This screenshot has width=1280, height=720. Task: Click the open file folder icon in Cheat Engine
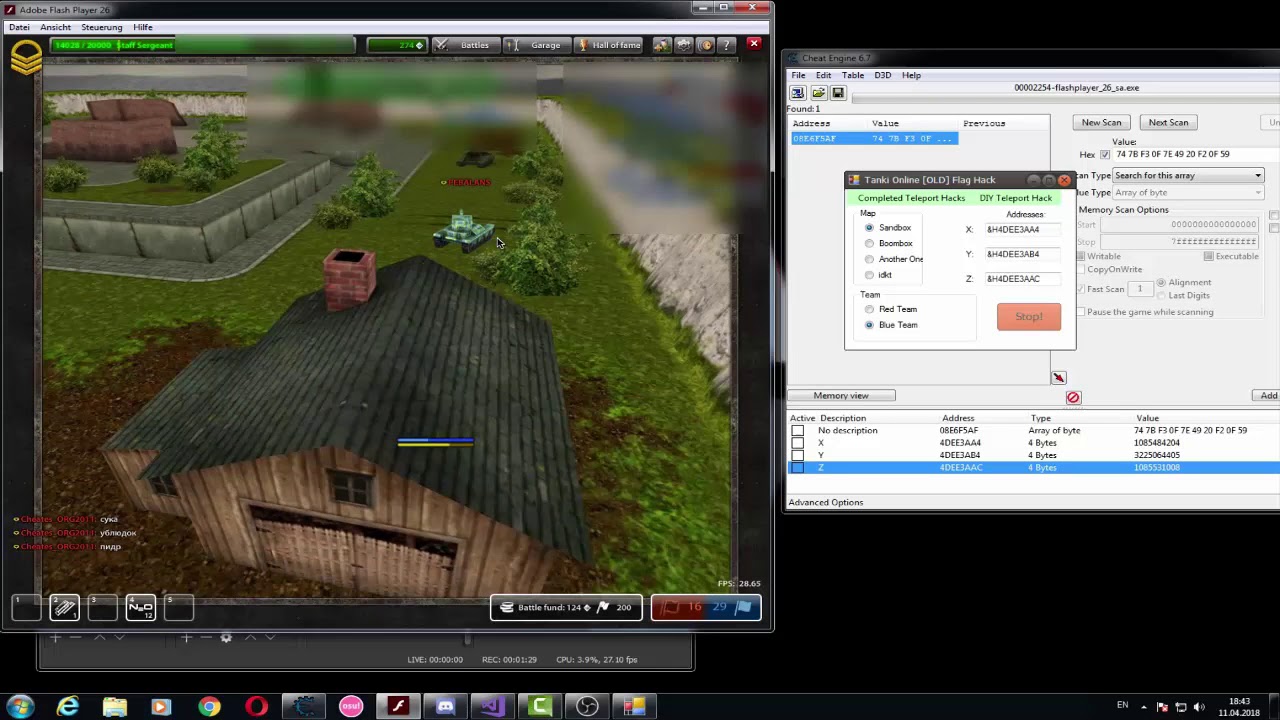click(x=818, y=93)
